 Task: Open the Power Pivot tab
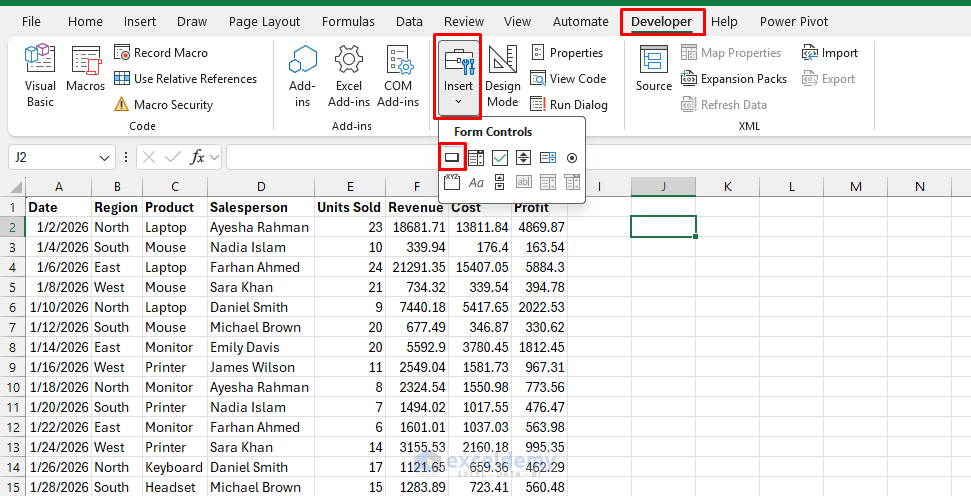point(794,22)
